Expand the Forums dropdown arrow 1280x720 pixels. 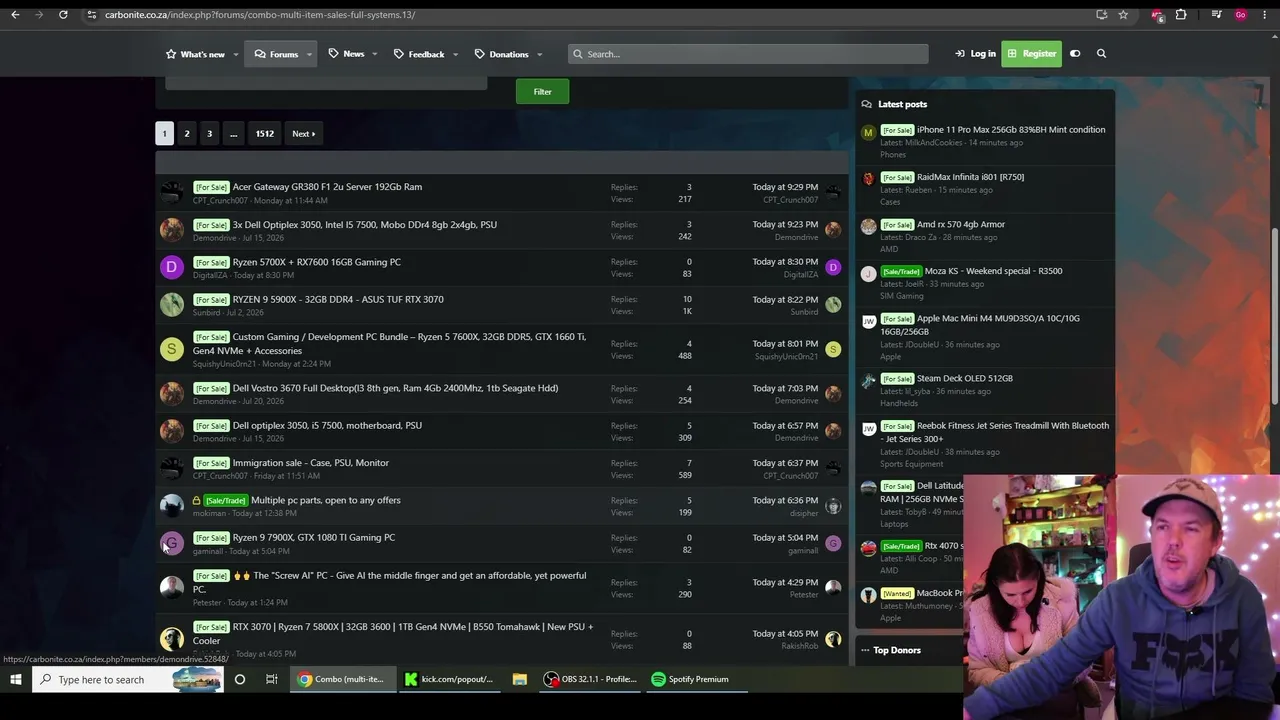click(309, 54)
